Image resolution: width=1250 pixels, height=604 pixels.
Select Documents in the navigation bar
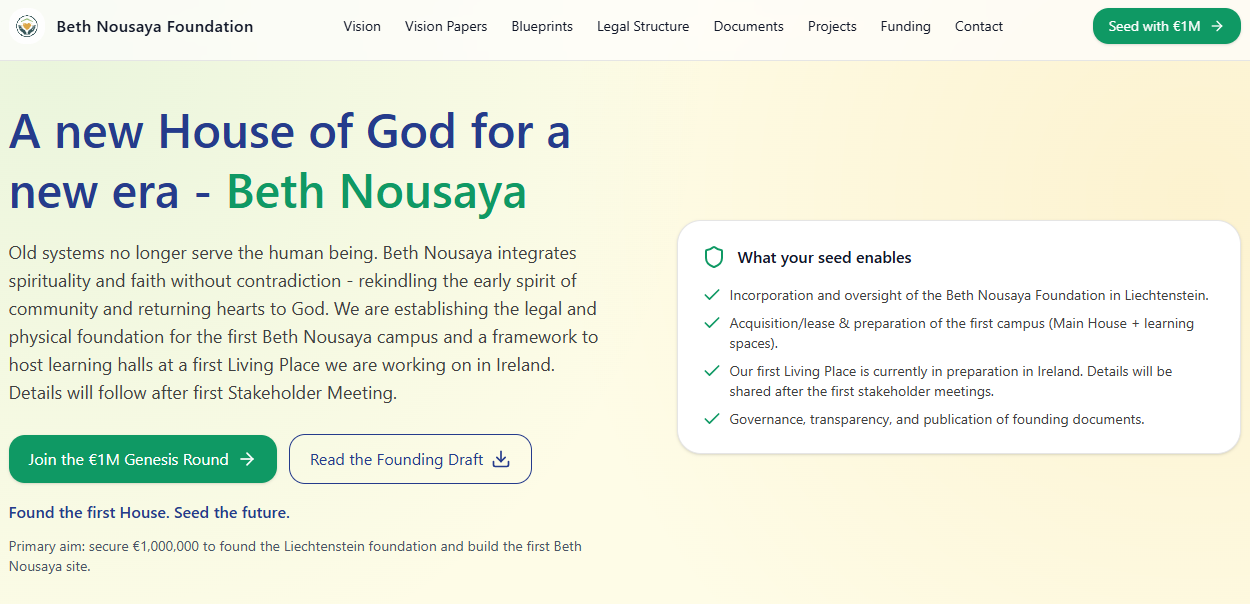[x=748, y=26]
